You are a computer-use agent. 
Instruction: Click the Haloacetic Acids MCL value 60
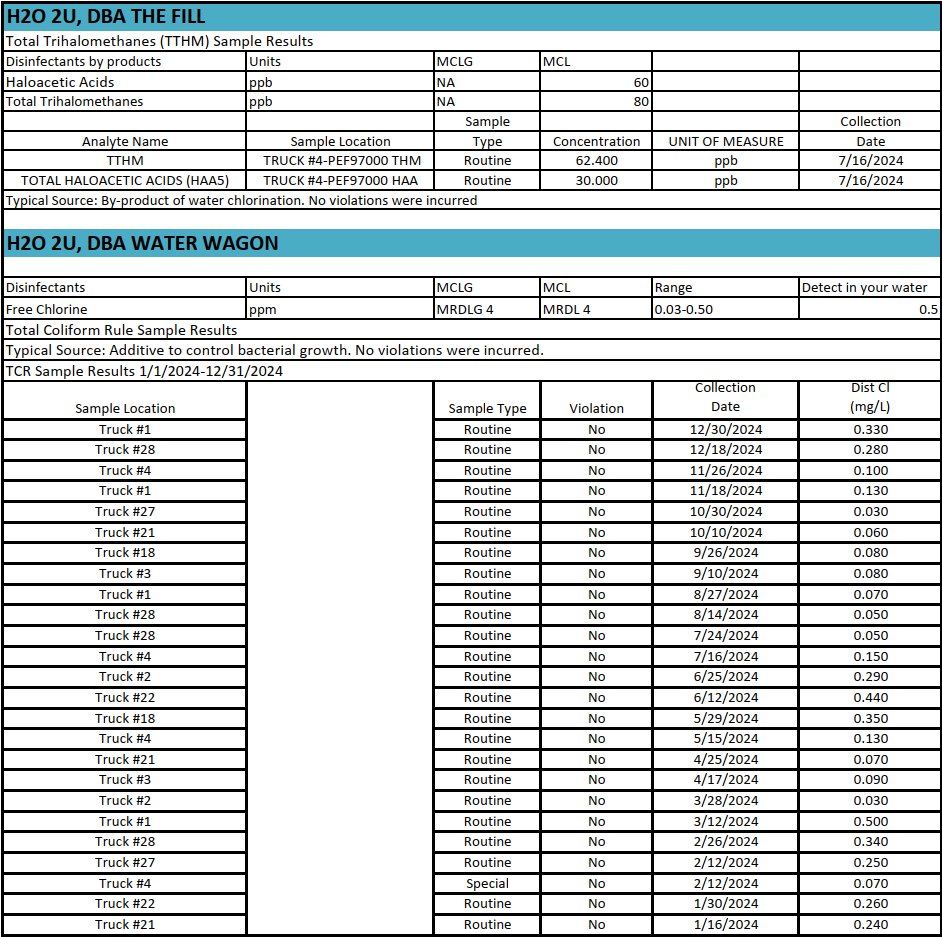pos(640,82)
